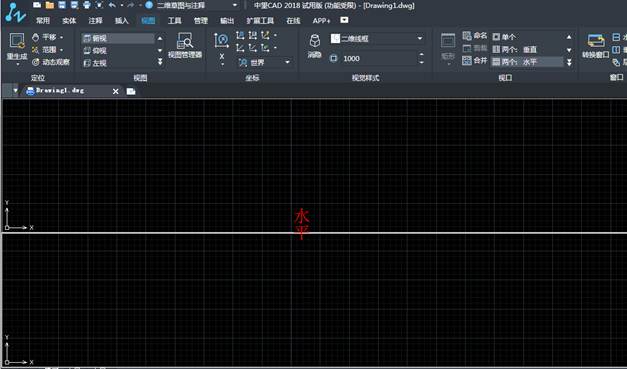Click the ribbon minimize dropdown icon after APP+
The width and height of the screenshot is (627, 369).
click(x=344, y=20)
